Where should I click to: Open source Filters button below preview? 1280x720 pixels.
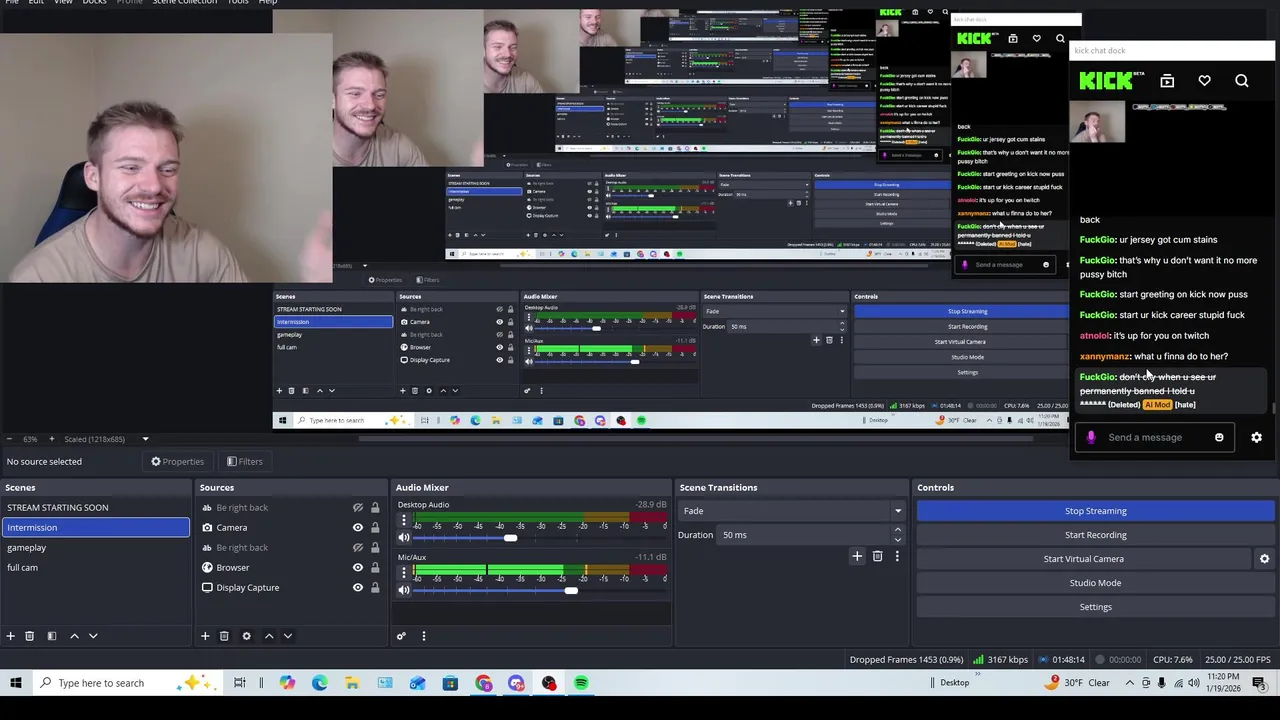(244, 461)
